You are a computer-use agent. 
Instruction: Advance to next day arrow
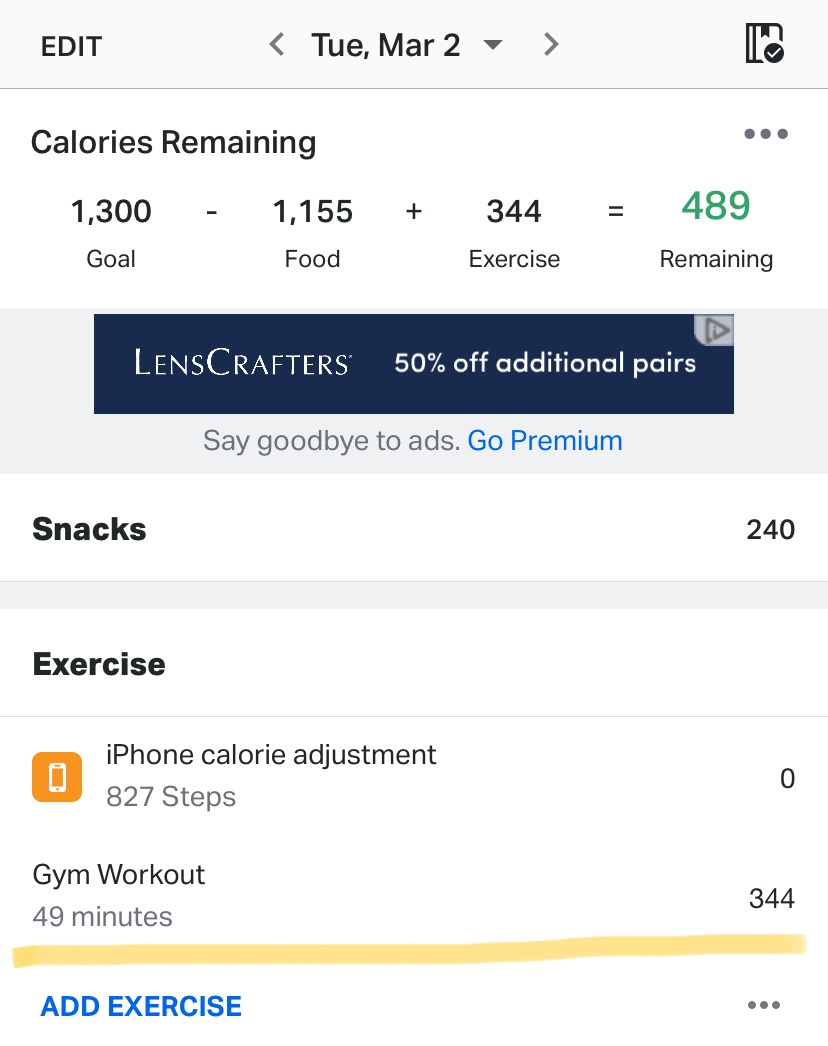pyautogui.click(x=550, y=45)
